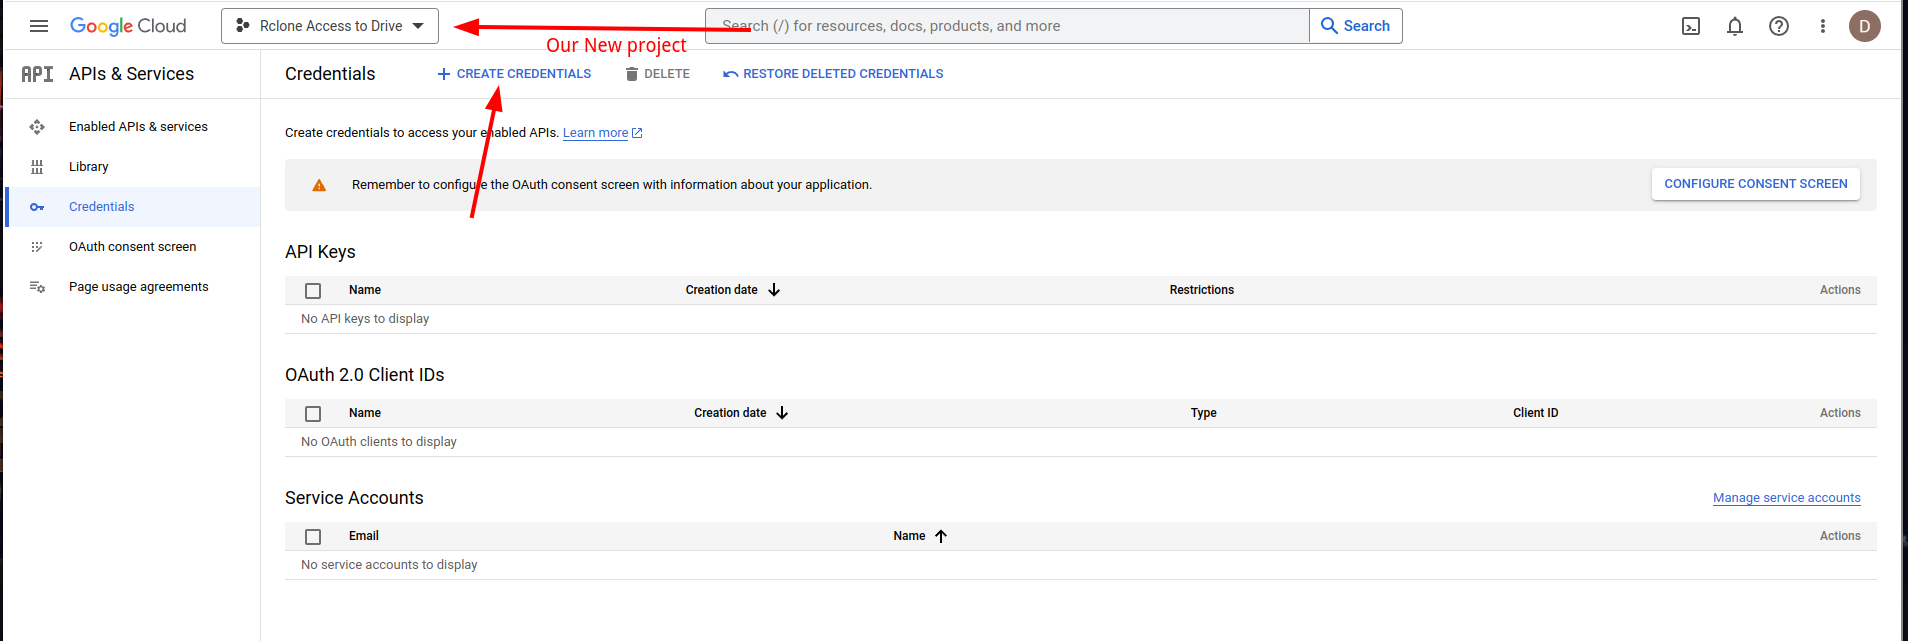This screenshot has width=1908, height=641.
Task: Click the OAuth consent screen dots icon
Action: click(x=37, y=247)
